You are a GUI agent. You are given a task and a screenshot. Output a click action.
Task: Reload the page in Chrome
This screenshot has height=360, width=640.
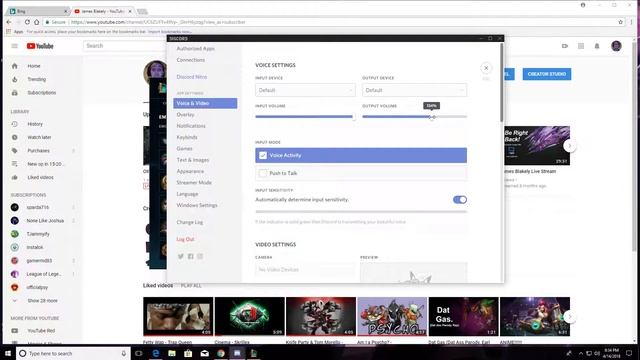click(27, 22)
